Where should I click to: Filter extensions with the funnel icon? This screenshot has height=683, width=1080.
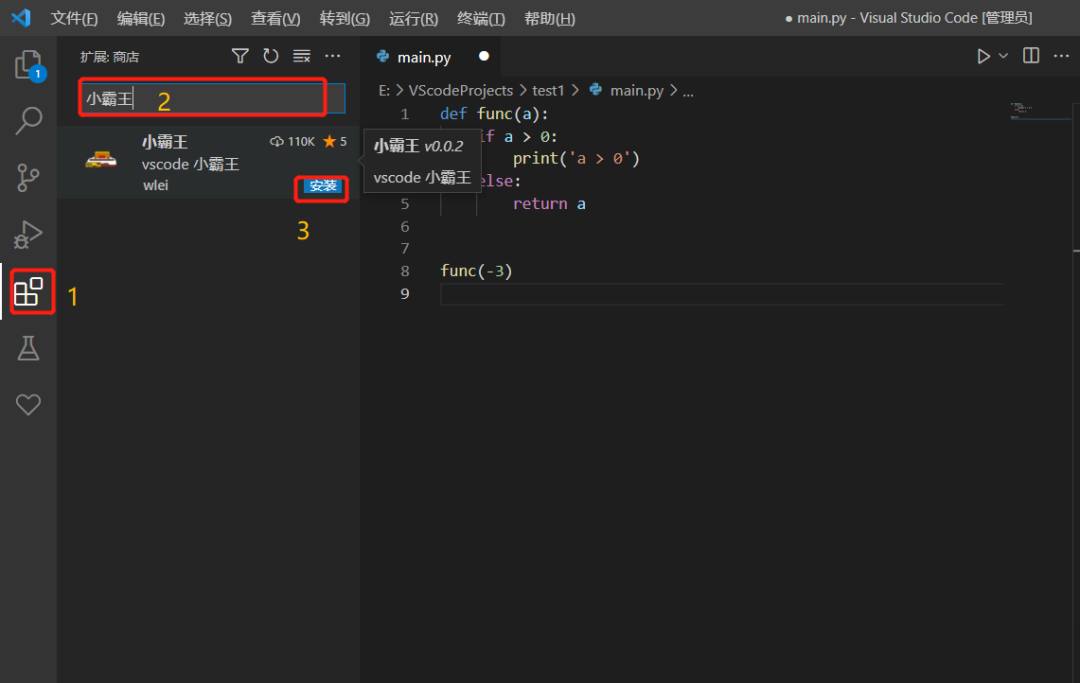(240, 56)
